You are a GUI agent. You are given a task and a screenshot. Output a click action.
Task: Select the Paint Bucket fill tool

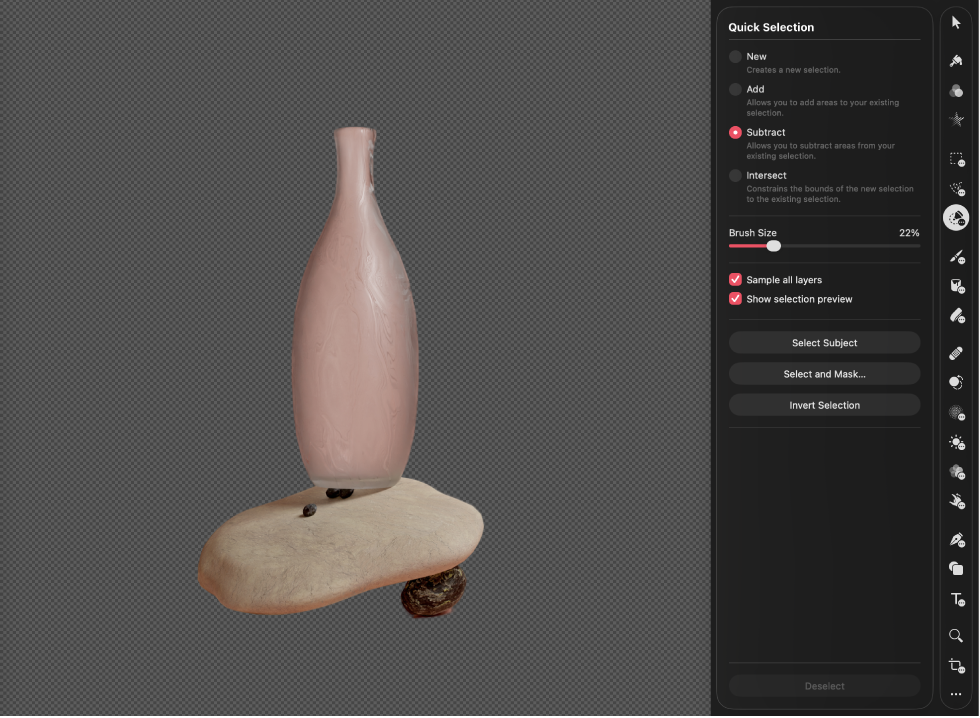point(956,286)
